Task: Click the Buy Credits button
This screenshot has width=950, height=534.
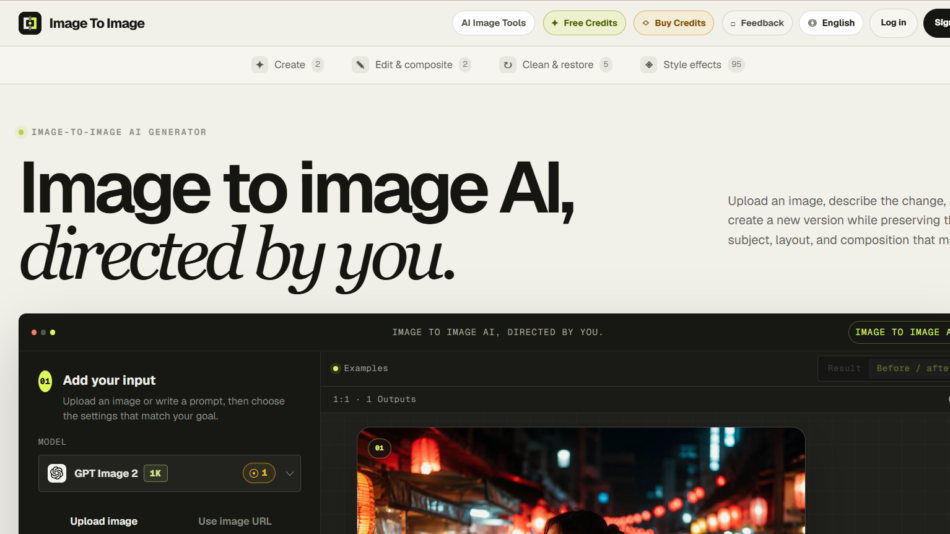Action: [x=673, y=23]
